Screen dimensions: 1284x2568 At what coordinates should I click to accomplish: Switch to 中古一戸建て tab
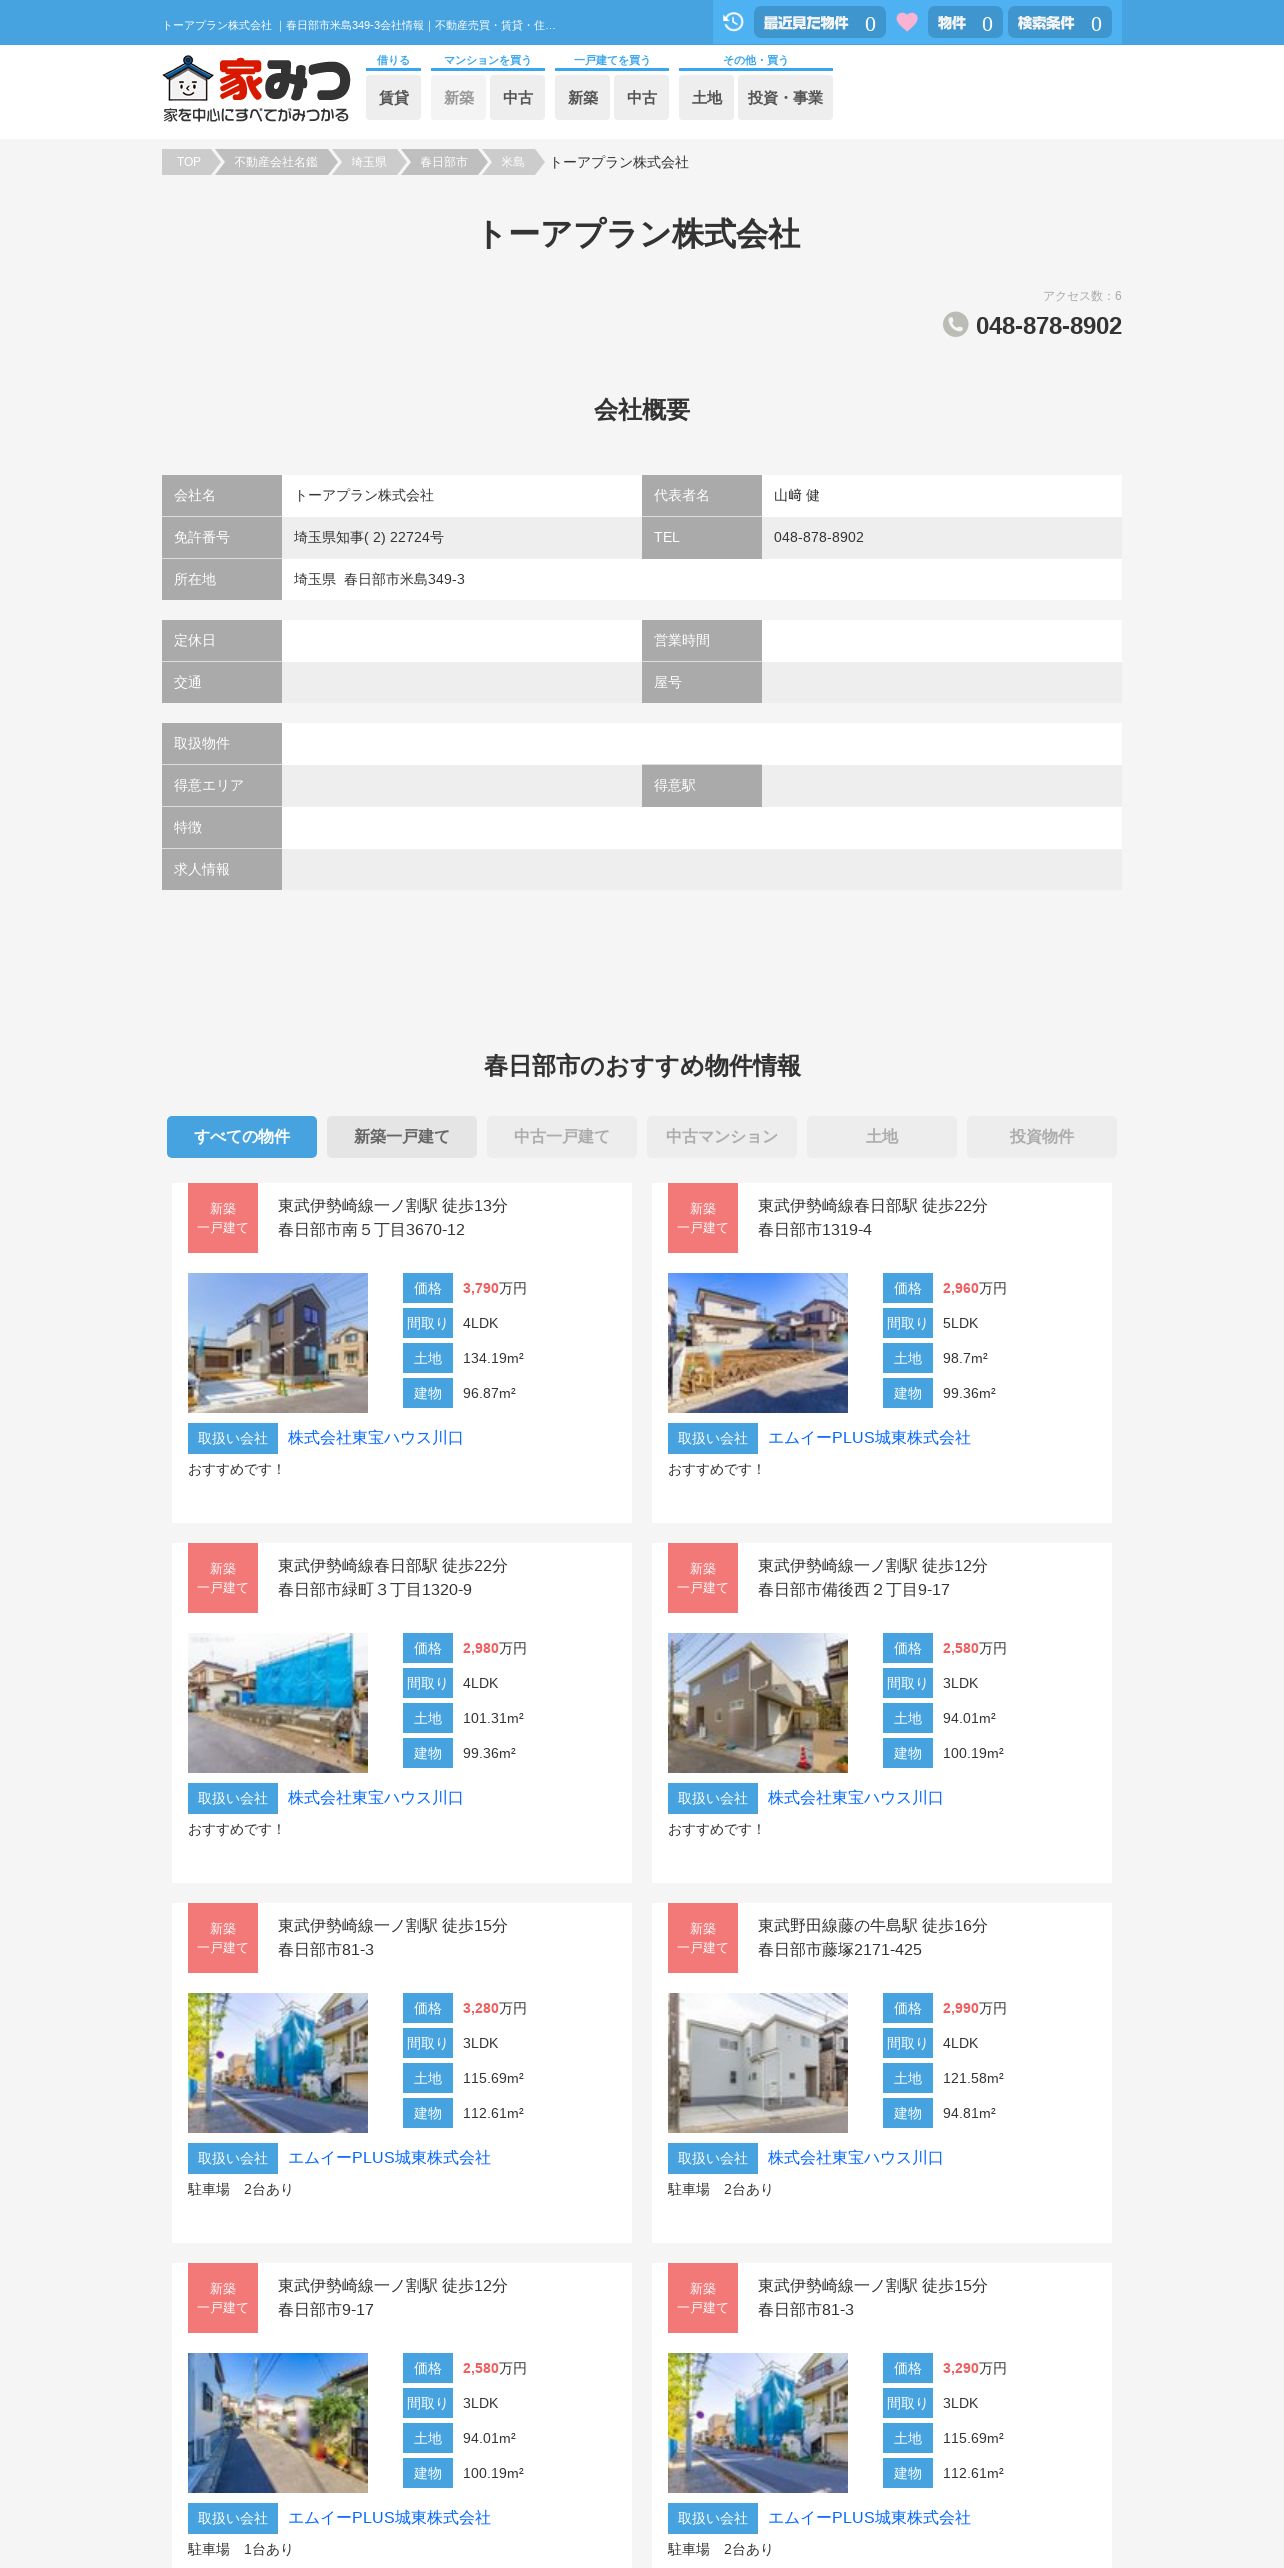point(562,1137)
